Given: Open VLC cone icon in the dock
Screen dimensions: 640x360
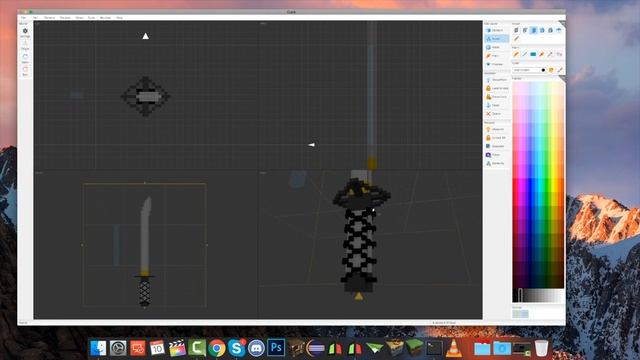Looking at the screenshot, I should [453, 349].
